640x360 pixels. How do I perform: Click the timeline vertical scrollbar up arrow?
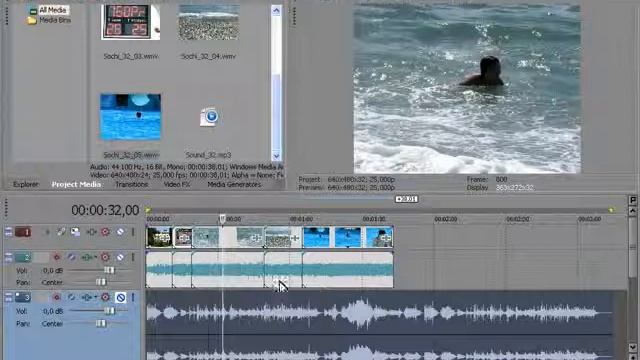coord(633,211)
